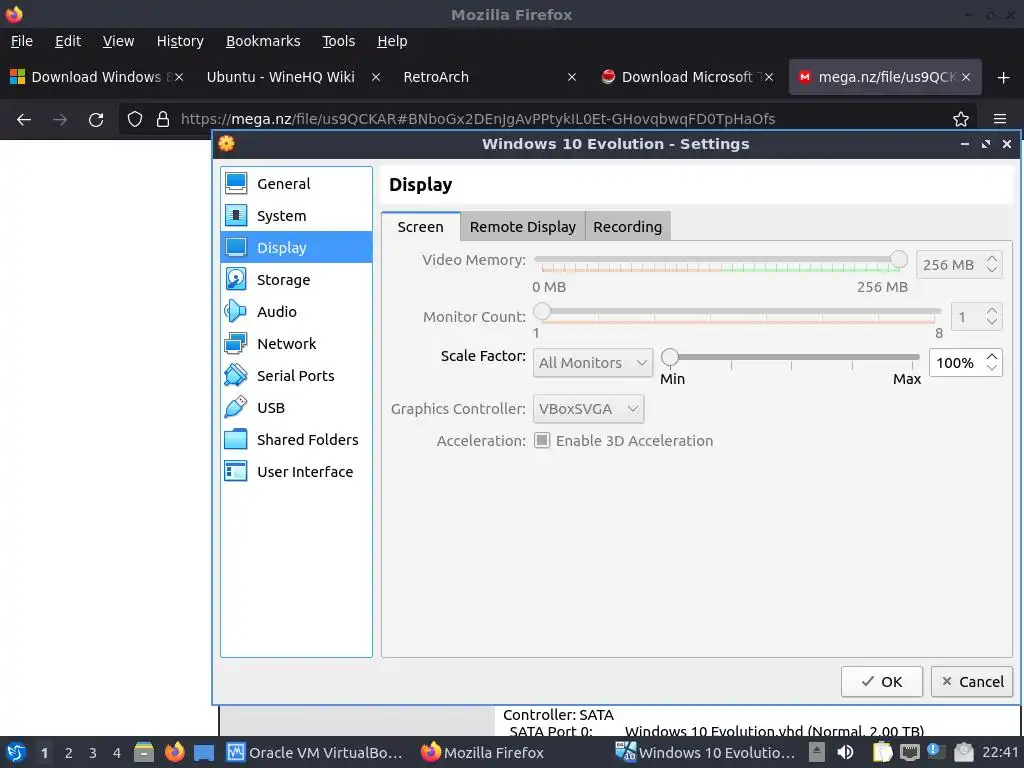The width and height of the screenshot is (1024, 768).
Task: Open Firefox Help menu
Action: [x=392, y=41]
